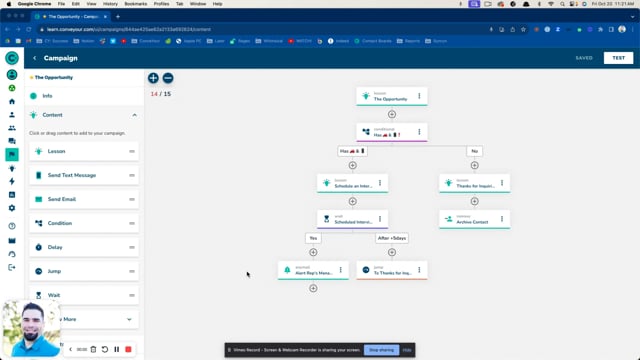Open the support headset sidebar icon
640x360 pixels.
12,254
